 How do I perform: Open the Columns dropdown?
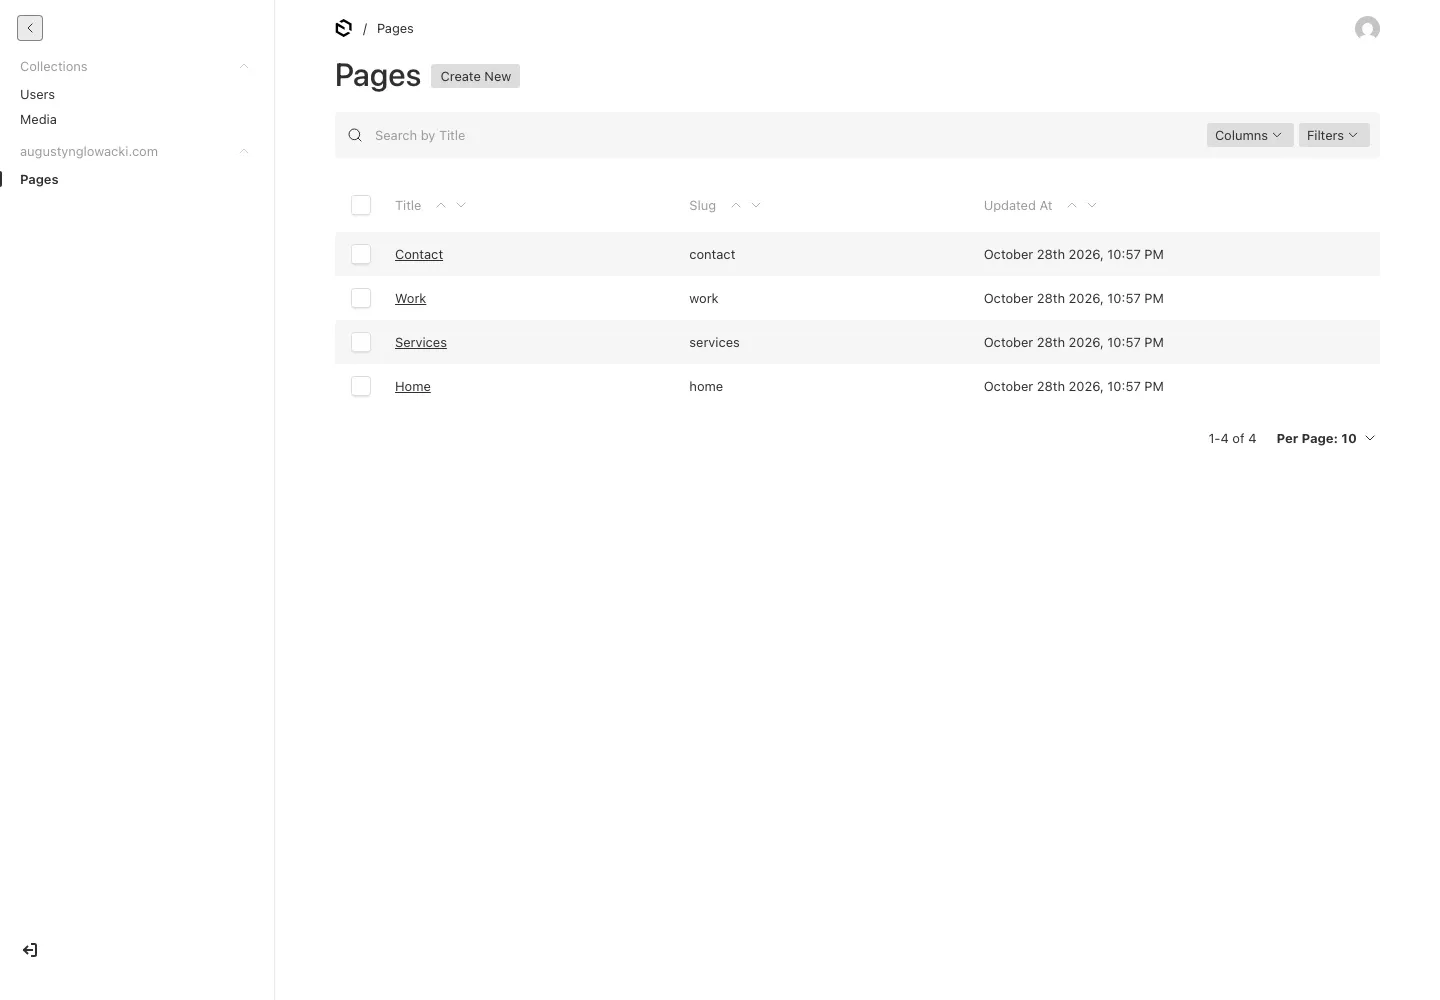point(1249,135)
